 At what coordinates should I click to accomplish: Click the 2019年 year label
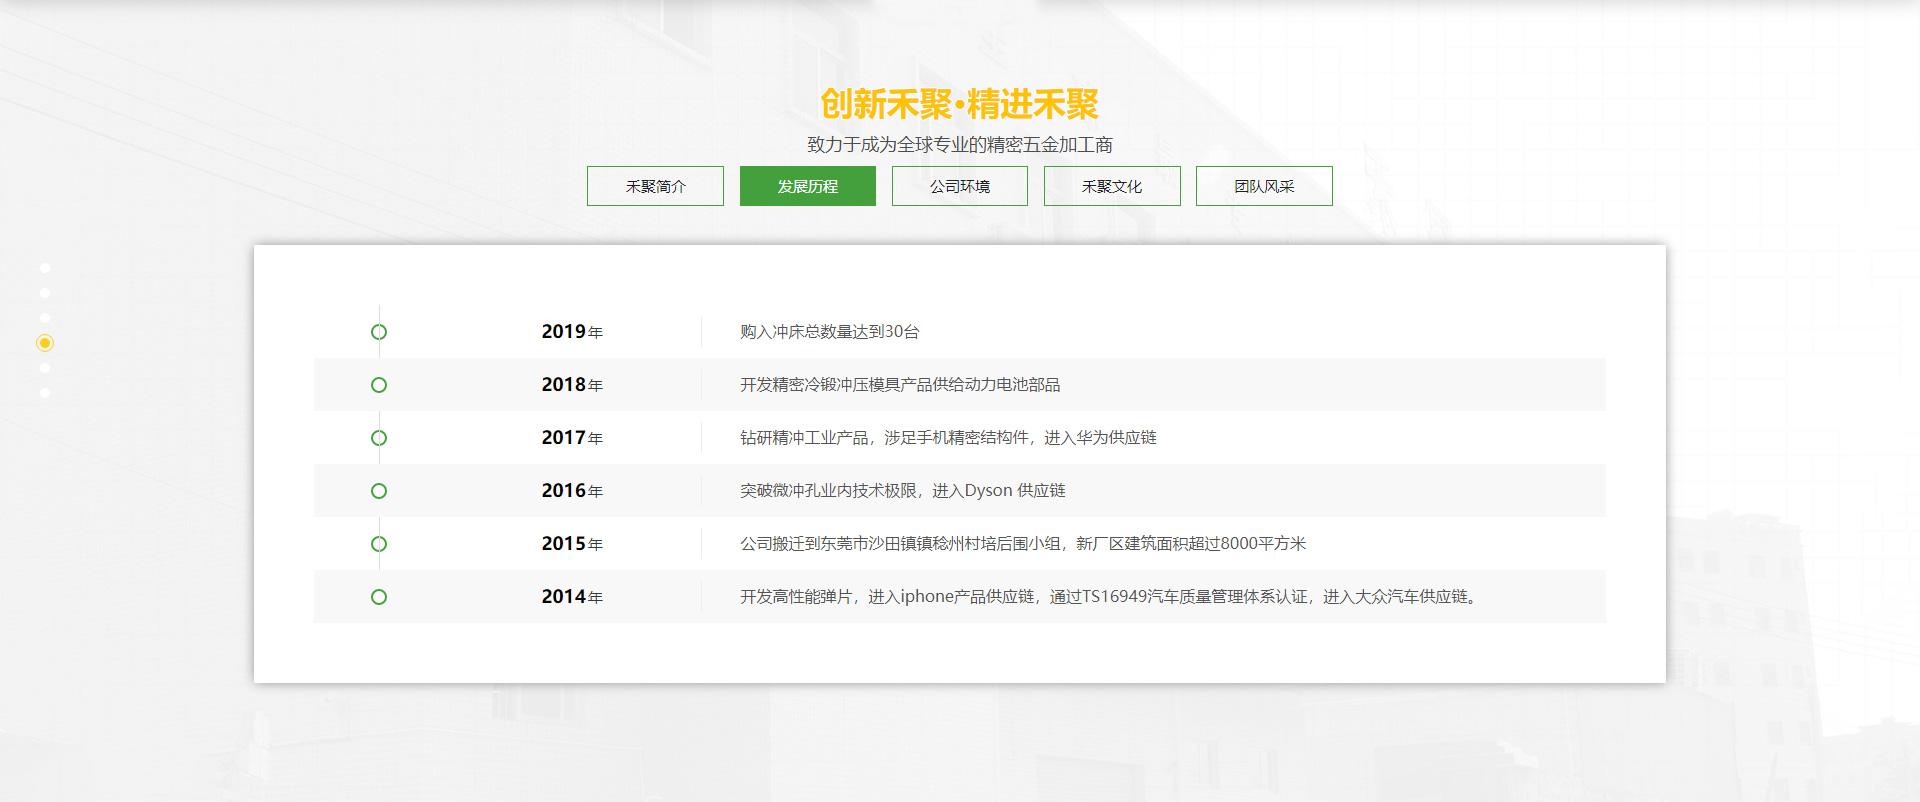pos(572,332)
